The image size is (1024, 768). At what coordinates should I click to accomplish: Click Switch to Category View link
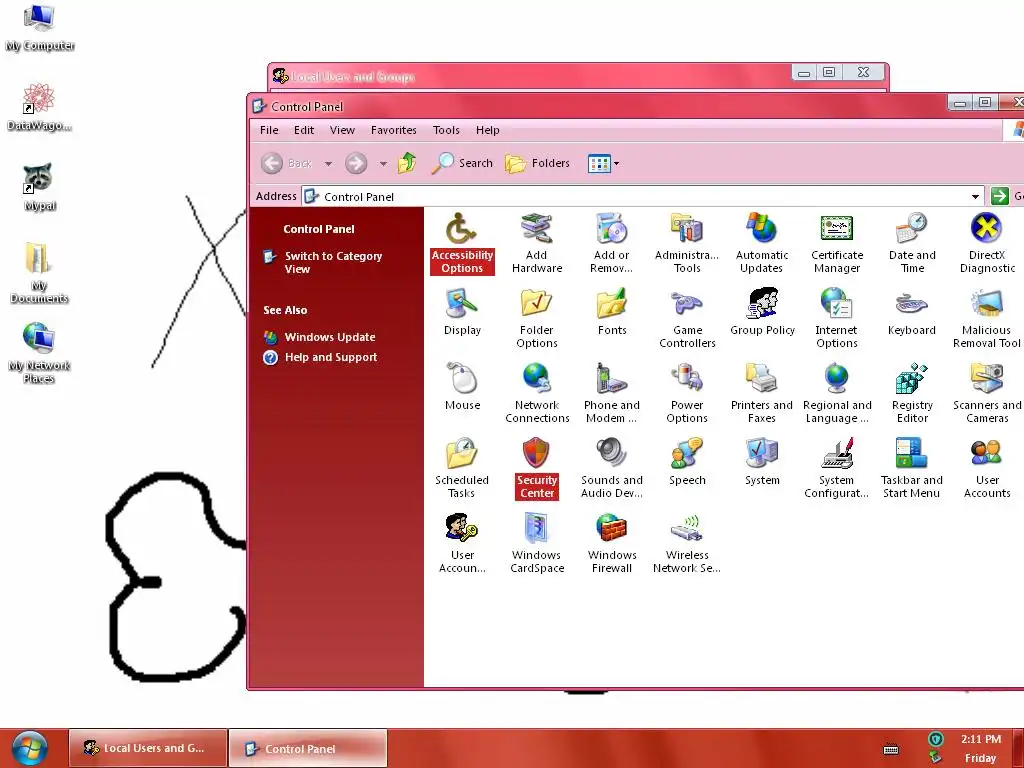point(333,263)
